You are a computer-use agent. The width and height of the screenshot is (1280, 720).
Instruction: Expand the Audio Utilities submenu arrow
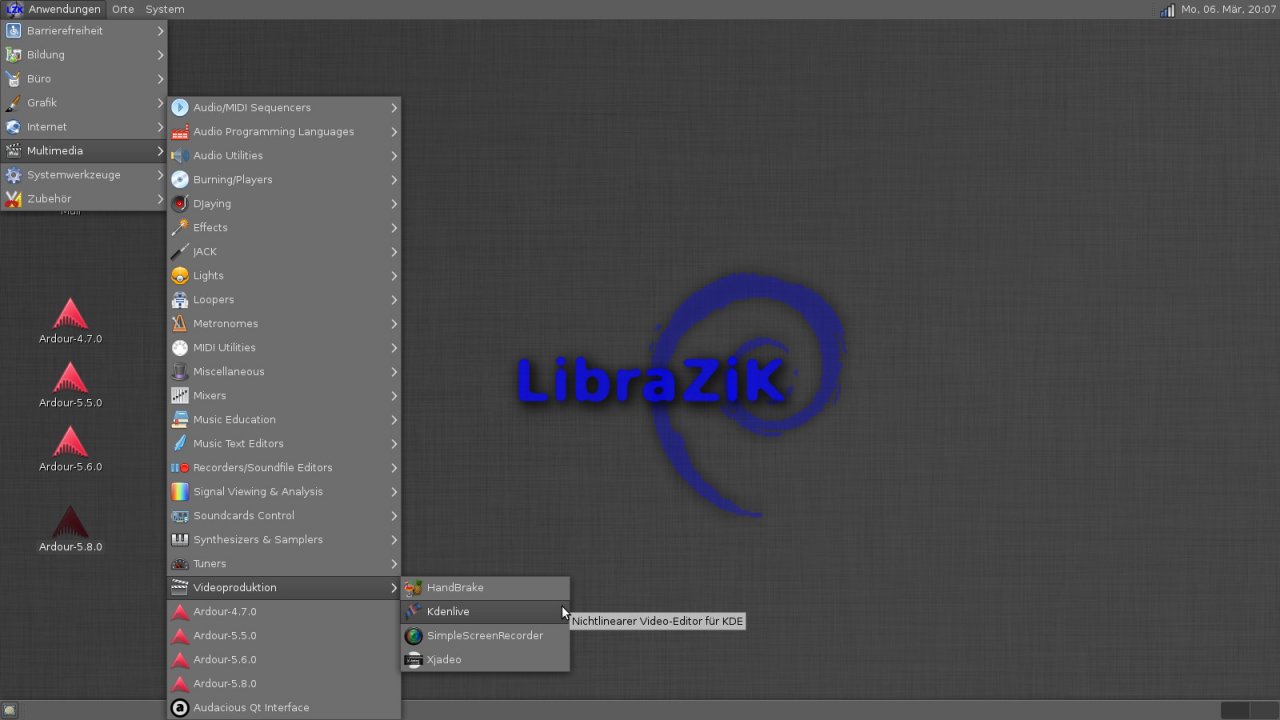pyautogui.click(x=394, y=156)
